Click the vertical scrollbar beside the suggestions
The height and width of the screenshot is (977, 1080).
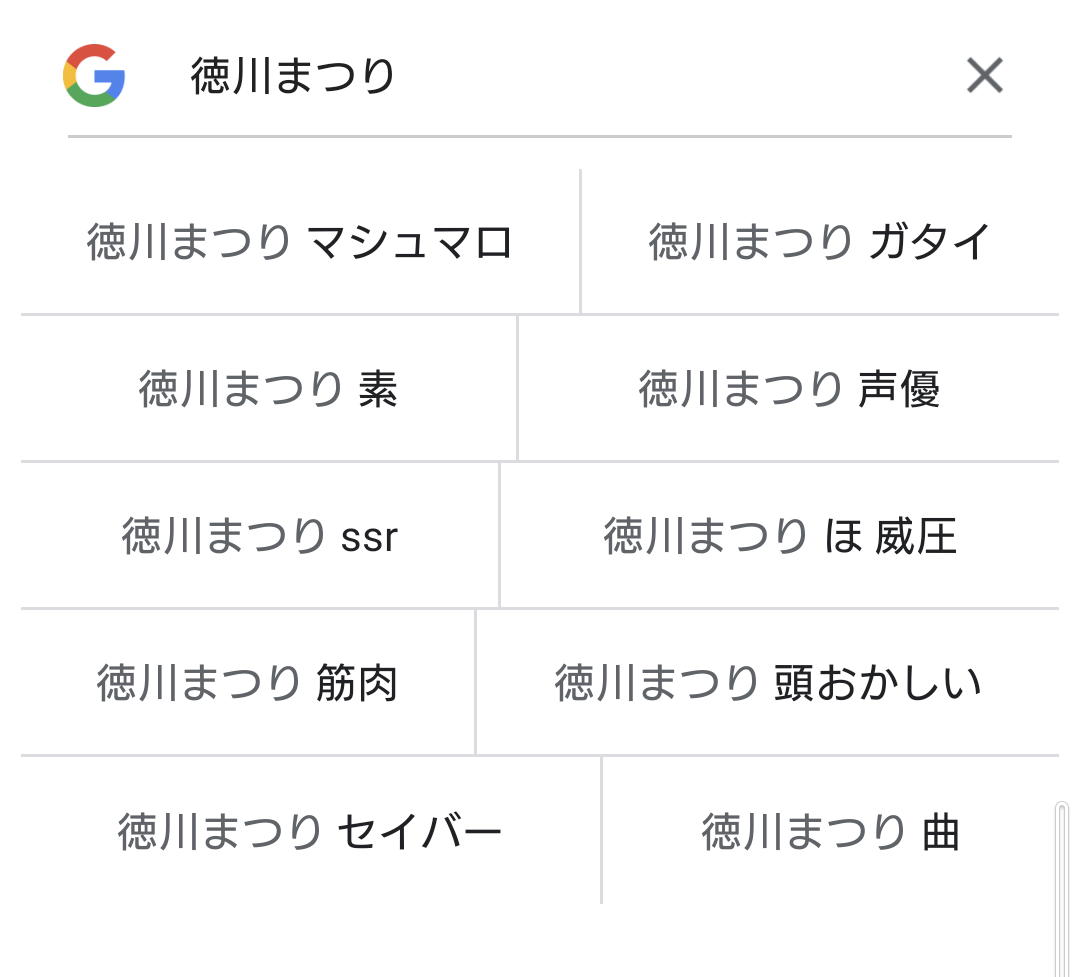tap(1062, 888)
